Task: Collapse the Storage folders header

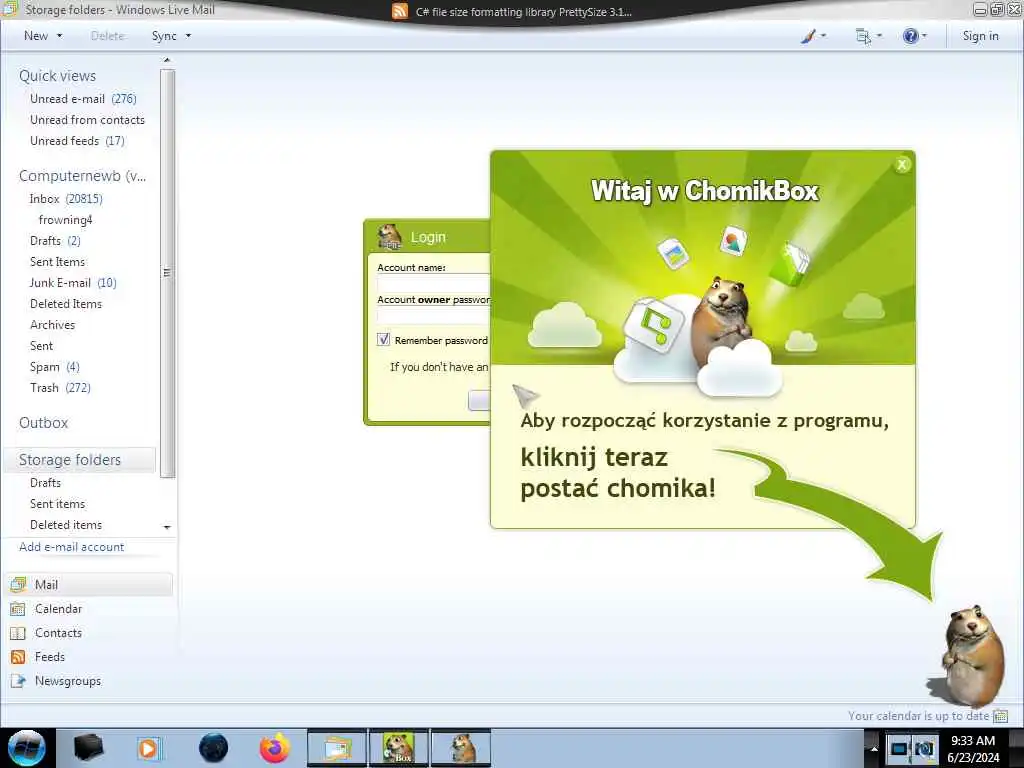Action: click(70, 460)
